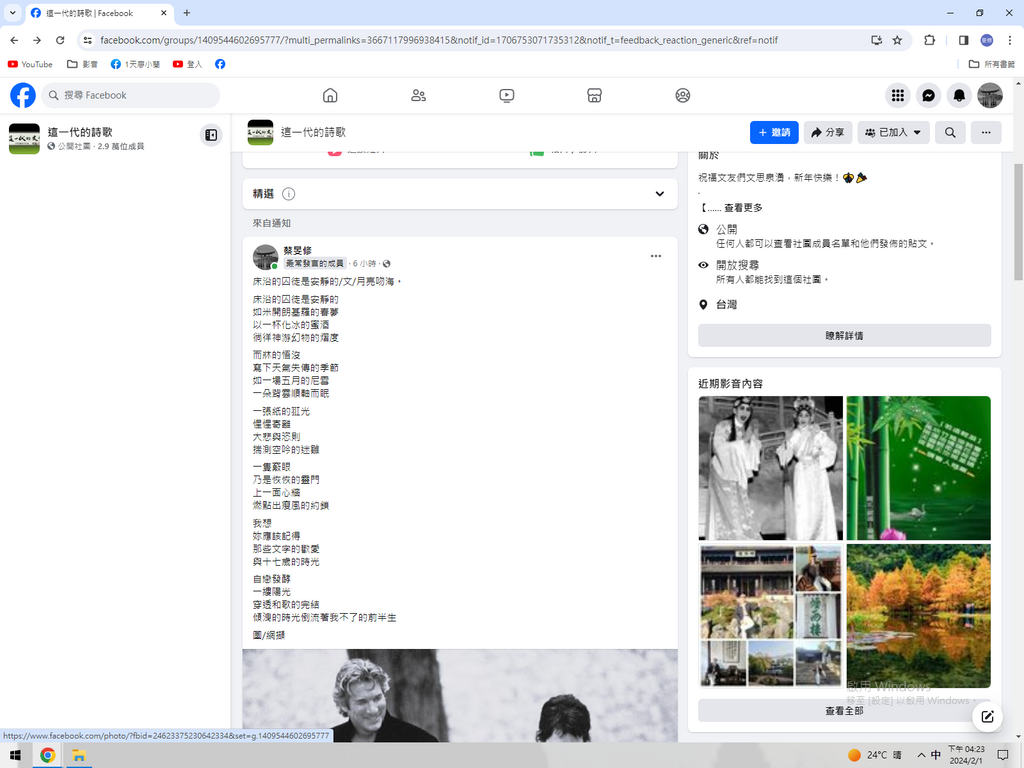This screenshot has width=1024, height=768.
Task: Open the autumn trees media thumbnail
Action: pyautogui.click(x=918, y=615)
